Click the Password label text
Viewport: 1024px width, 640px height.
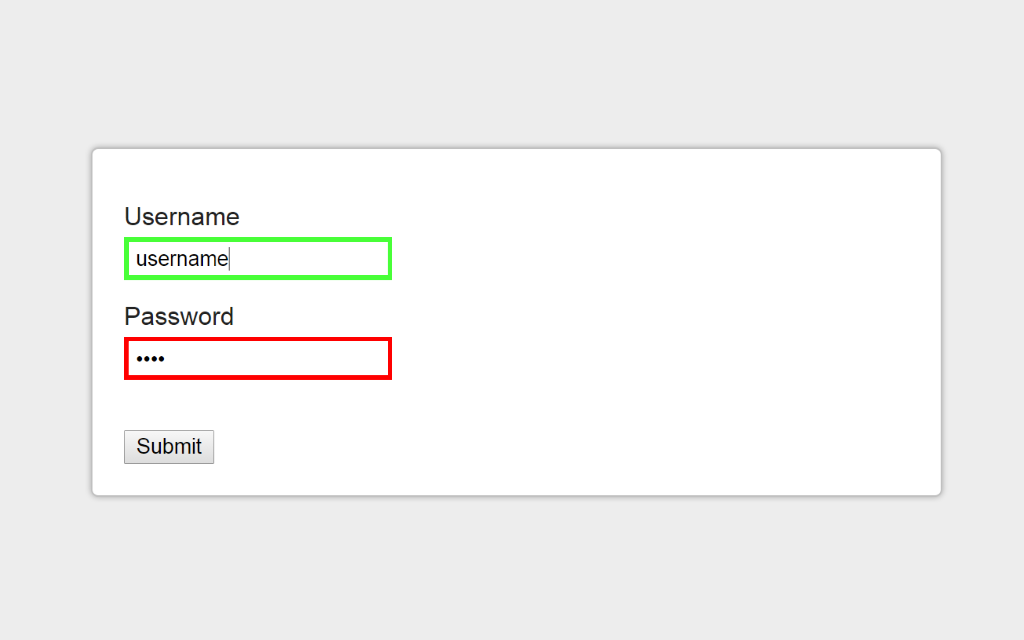click(179, 317)
